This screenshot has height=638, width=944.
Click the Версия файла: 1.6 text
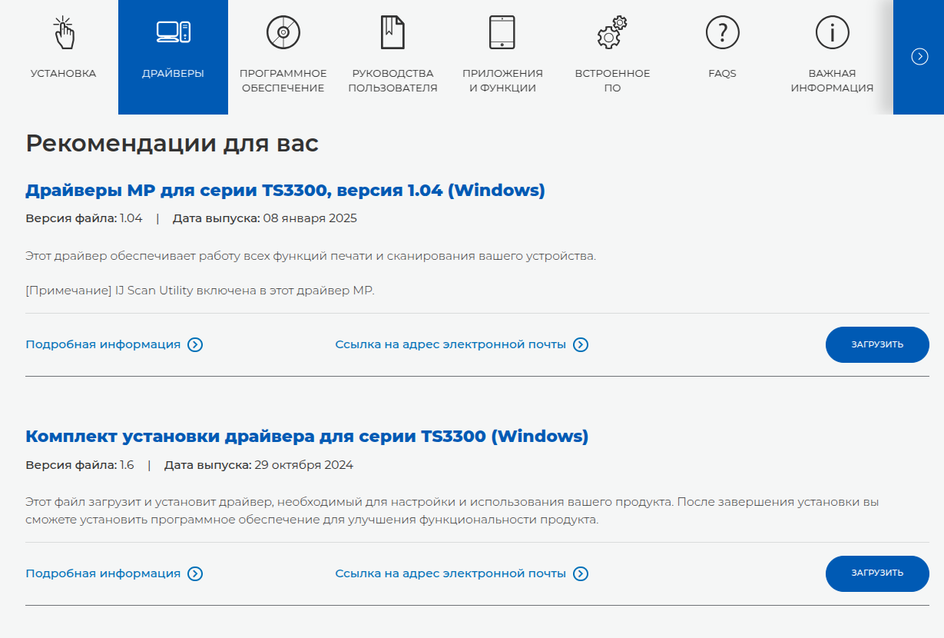(x=79, y=465)
